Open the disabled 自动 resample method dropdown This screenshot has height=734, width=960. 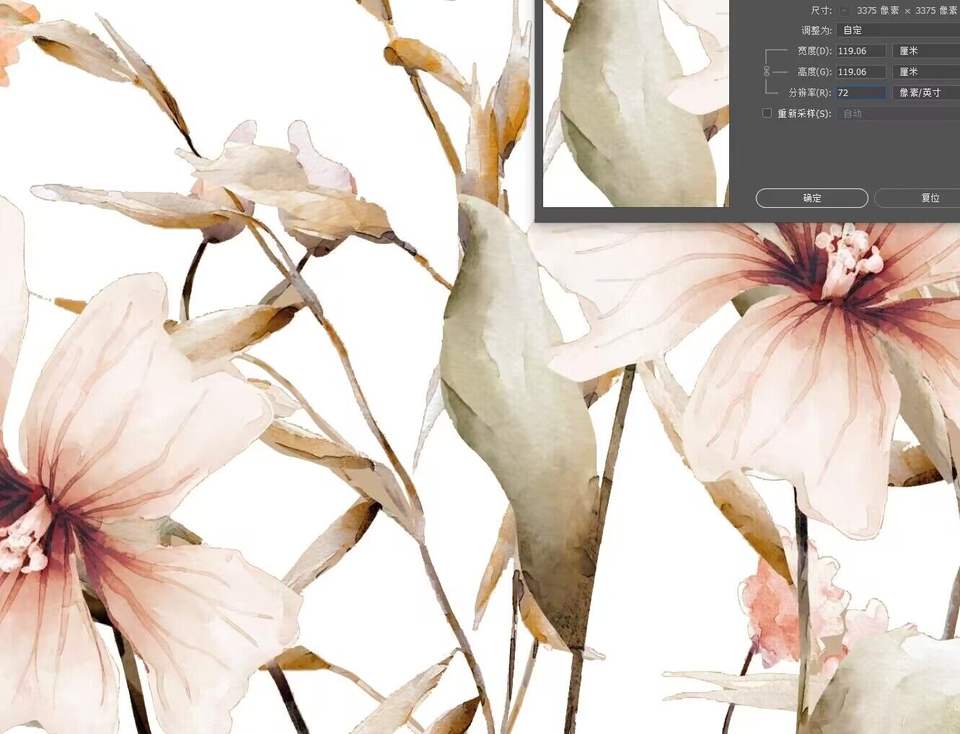click(898, 113)
